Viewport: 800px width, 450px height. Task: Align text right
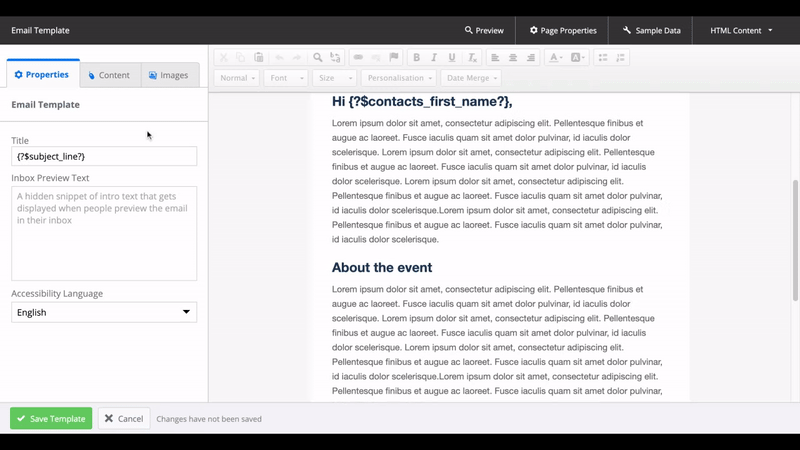click(x=531, y=57)
